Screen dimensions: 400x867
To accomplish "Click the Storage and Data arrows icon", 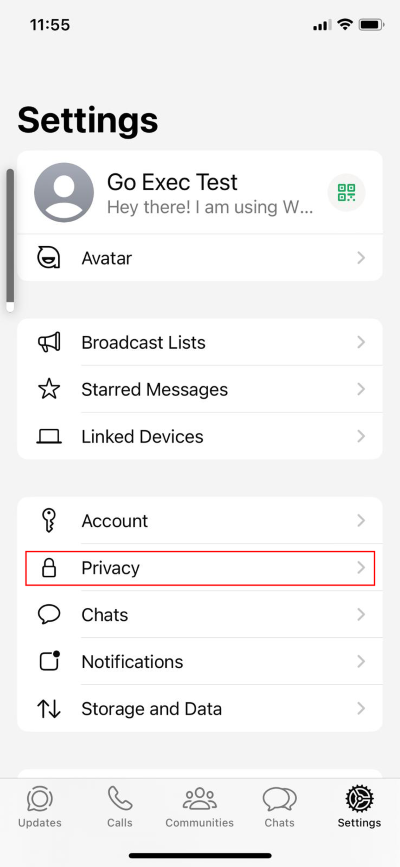I will (49, 709).
